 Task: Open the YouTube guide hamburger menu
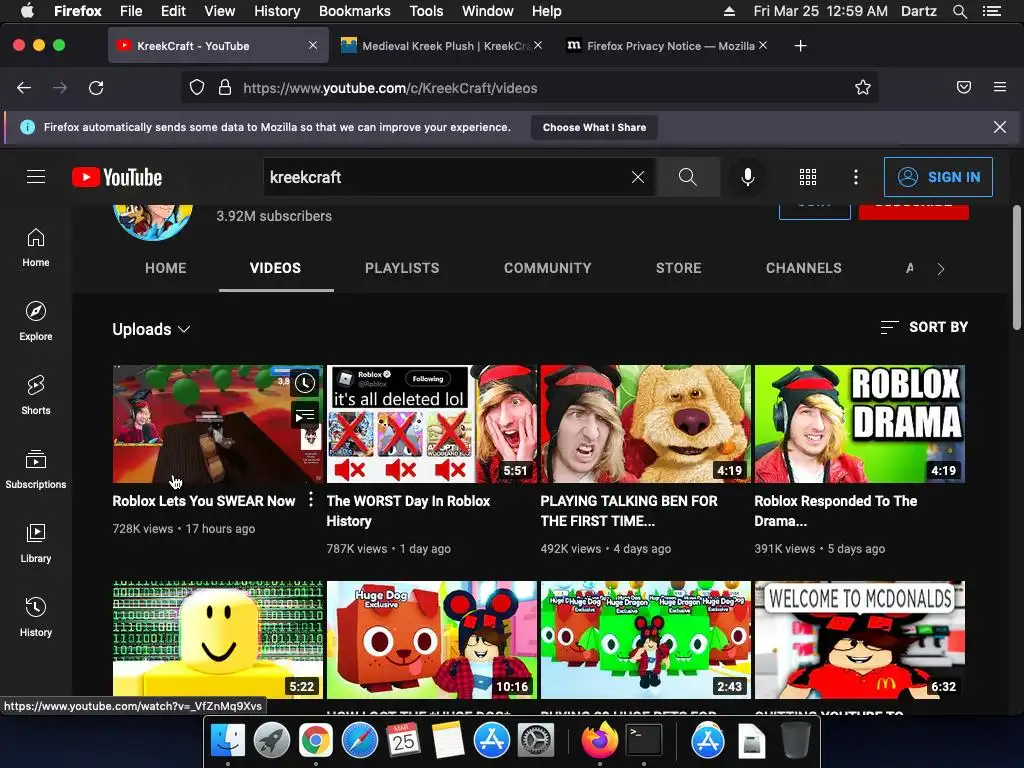(36, 177)
